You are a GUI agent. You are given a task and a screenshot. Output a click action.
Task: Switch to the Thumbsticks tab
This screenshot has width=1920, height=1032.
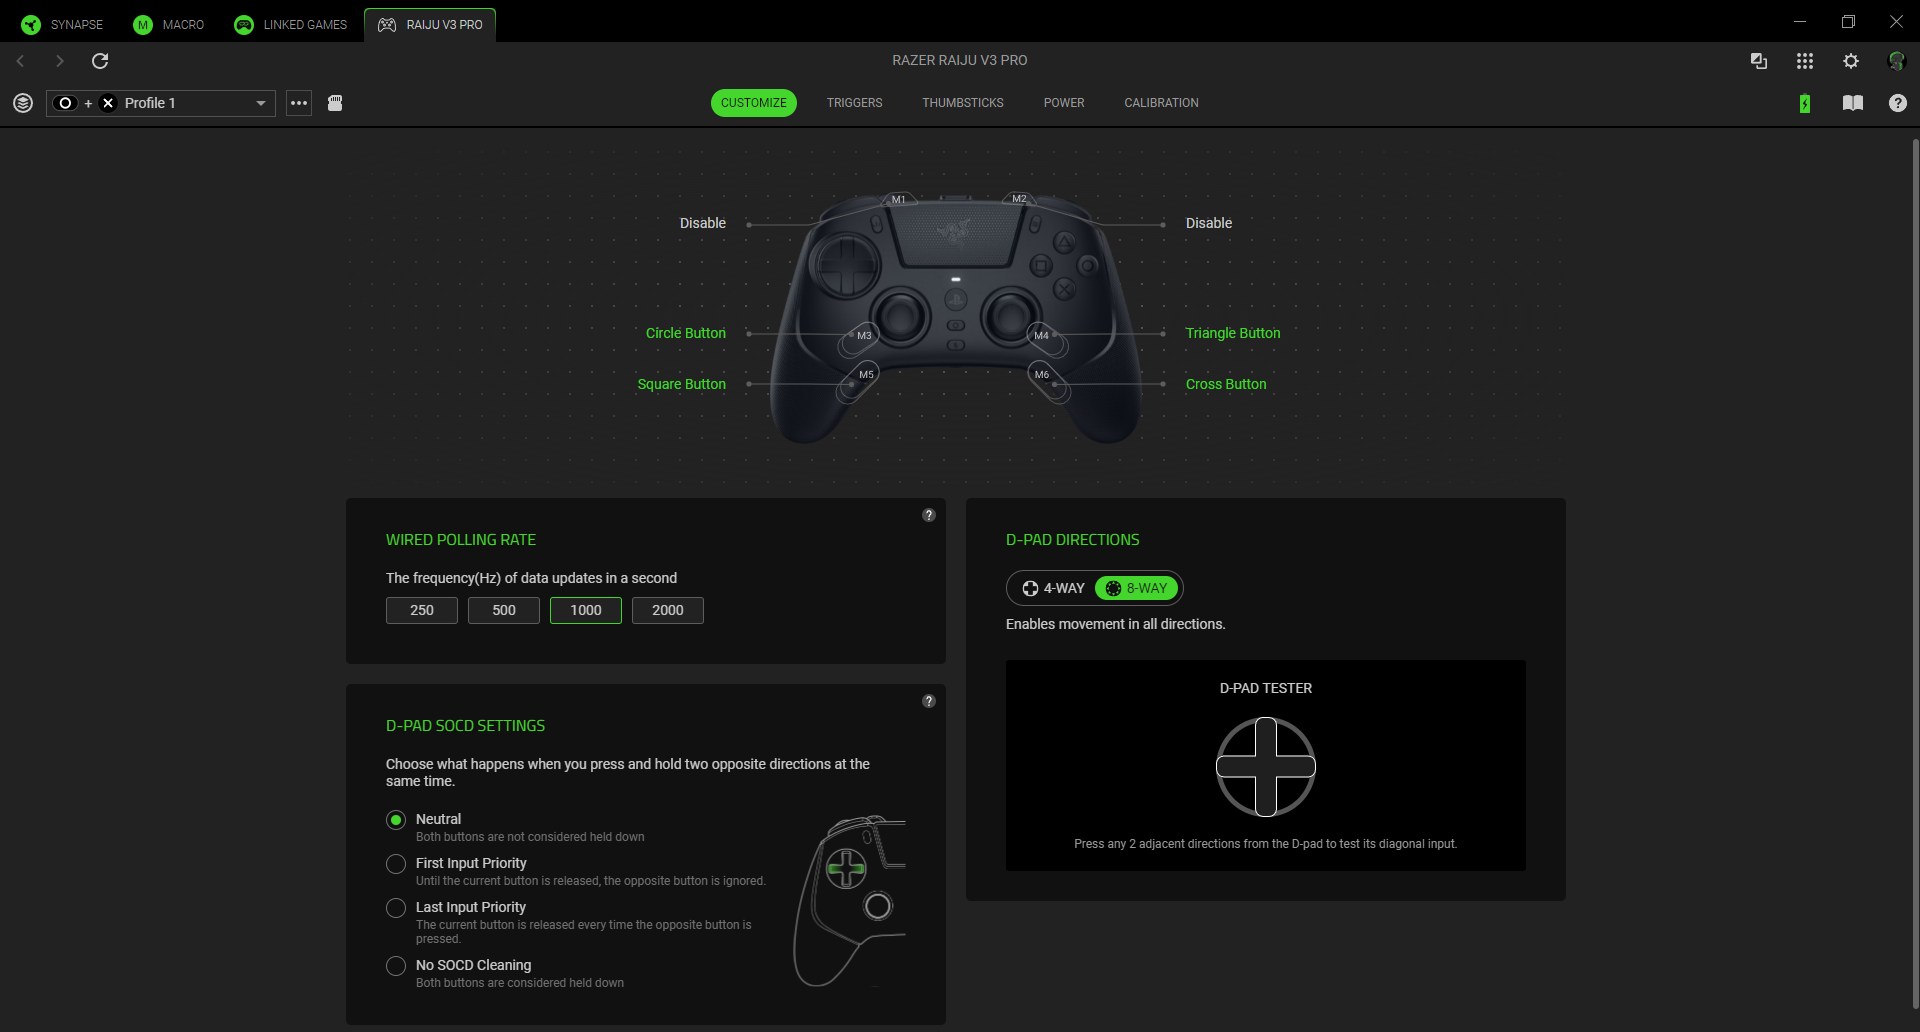[x=962, y=103]
